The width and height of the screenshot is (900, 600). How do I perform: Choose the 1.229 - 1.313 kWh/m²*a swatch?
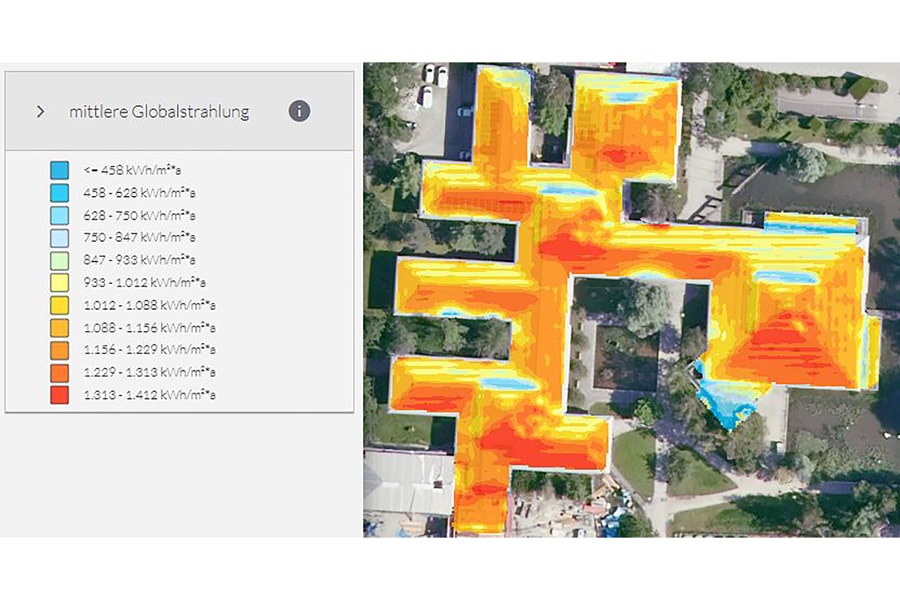(x=60, y=373)
